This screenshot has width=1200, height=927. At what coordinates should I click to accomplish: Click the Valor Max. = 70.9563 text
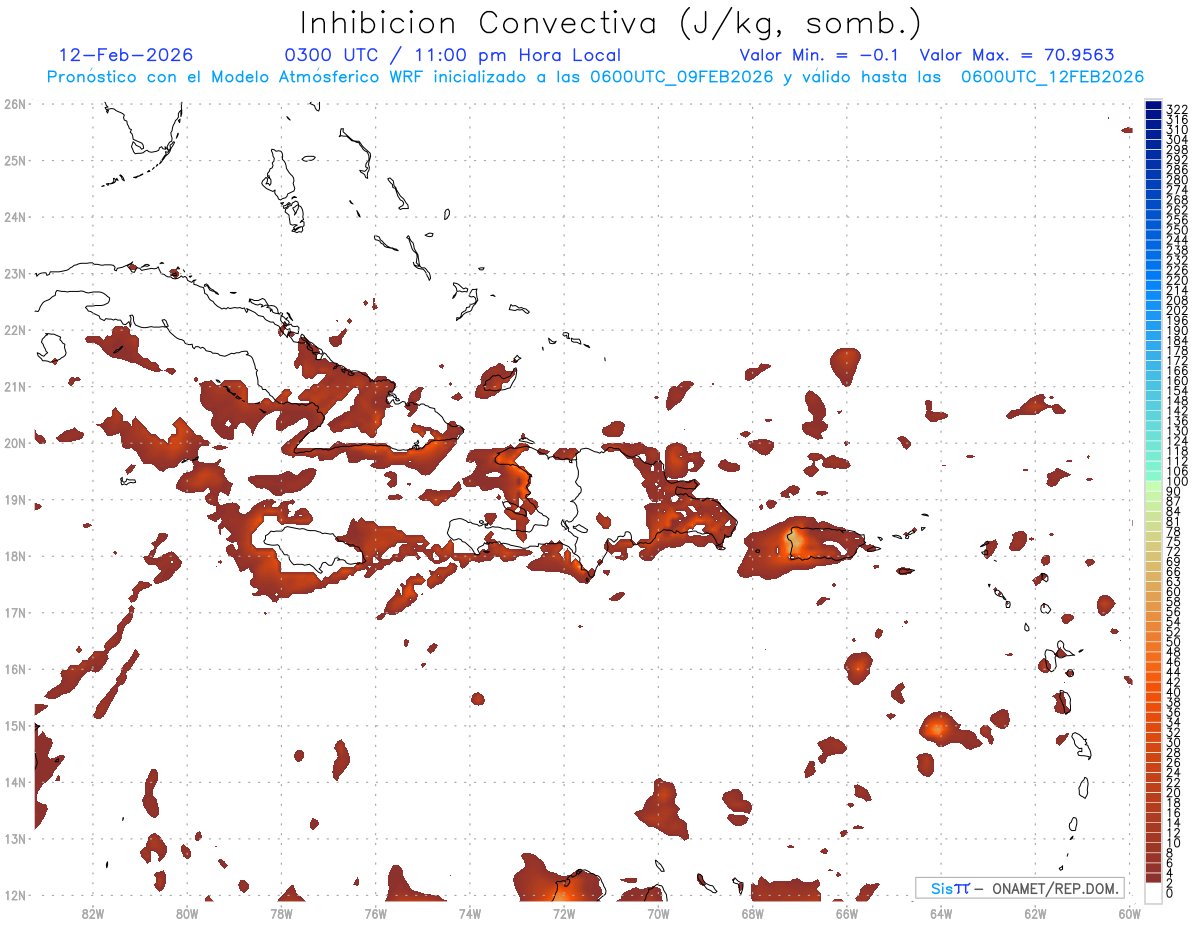pos(1016,55)
